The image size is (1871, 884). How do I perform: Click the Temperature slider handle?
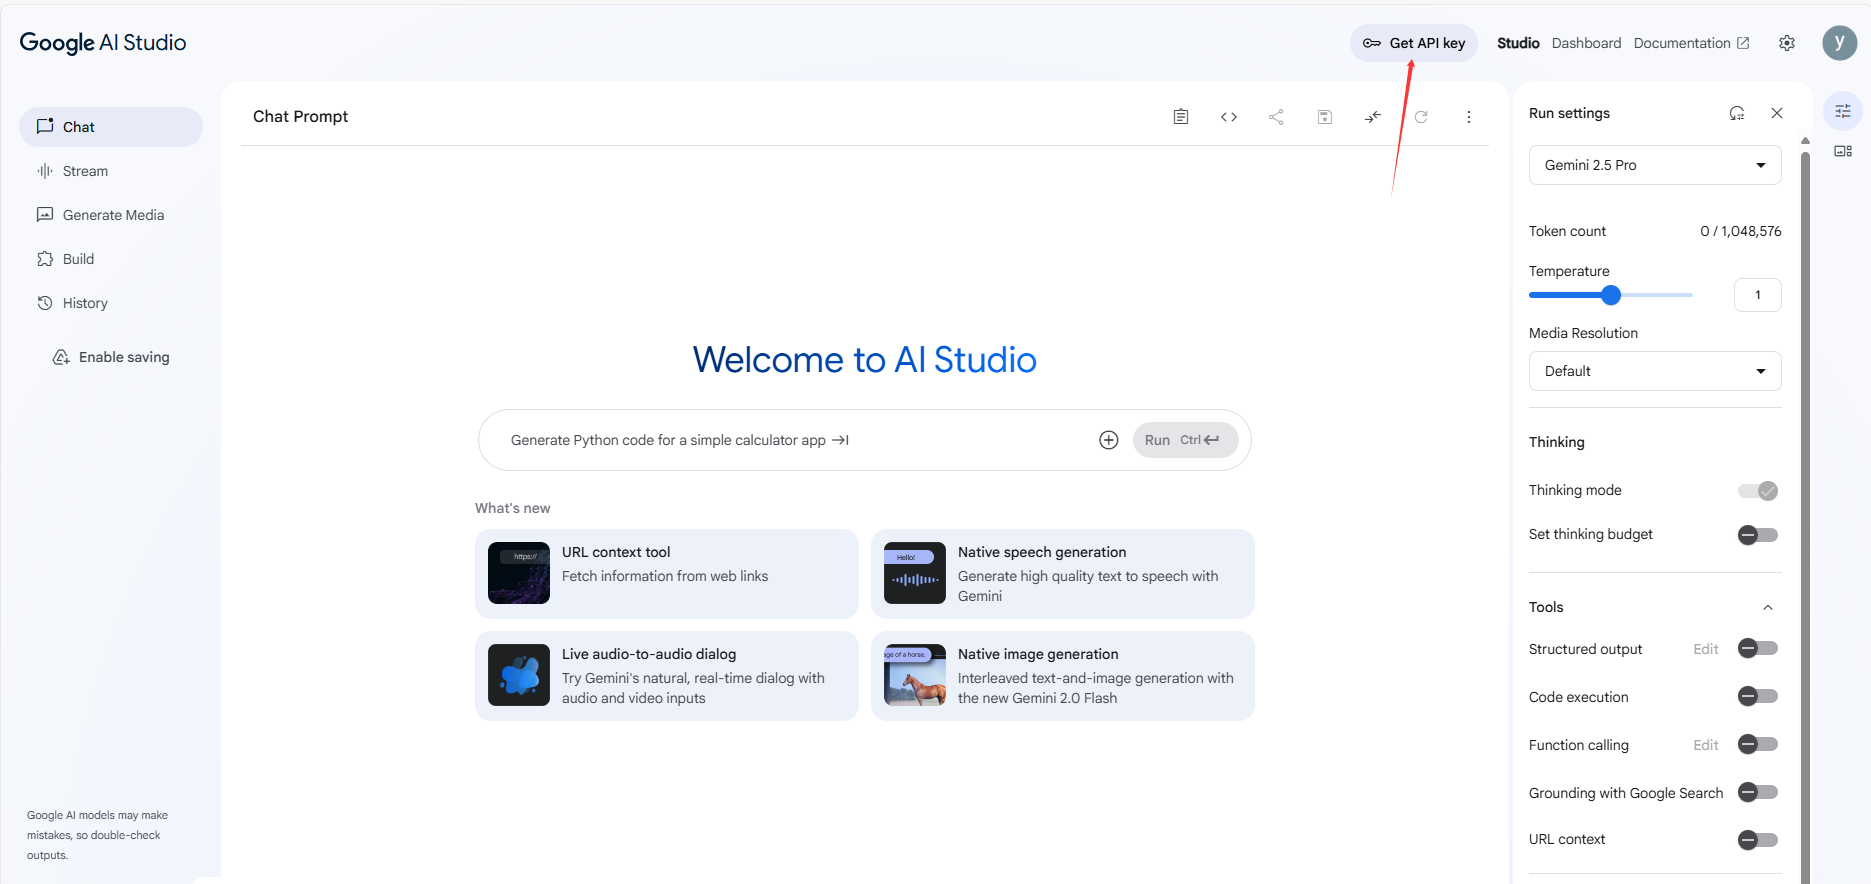(1610, 295)
